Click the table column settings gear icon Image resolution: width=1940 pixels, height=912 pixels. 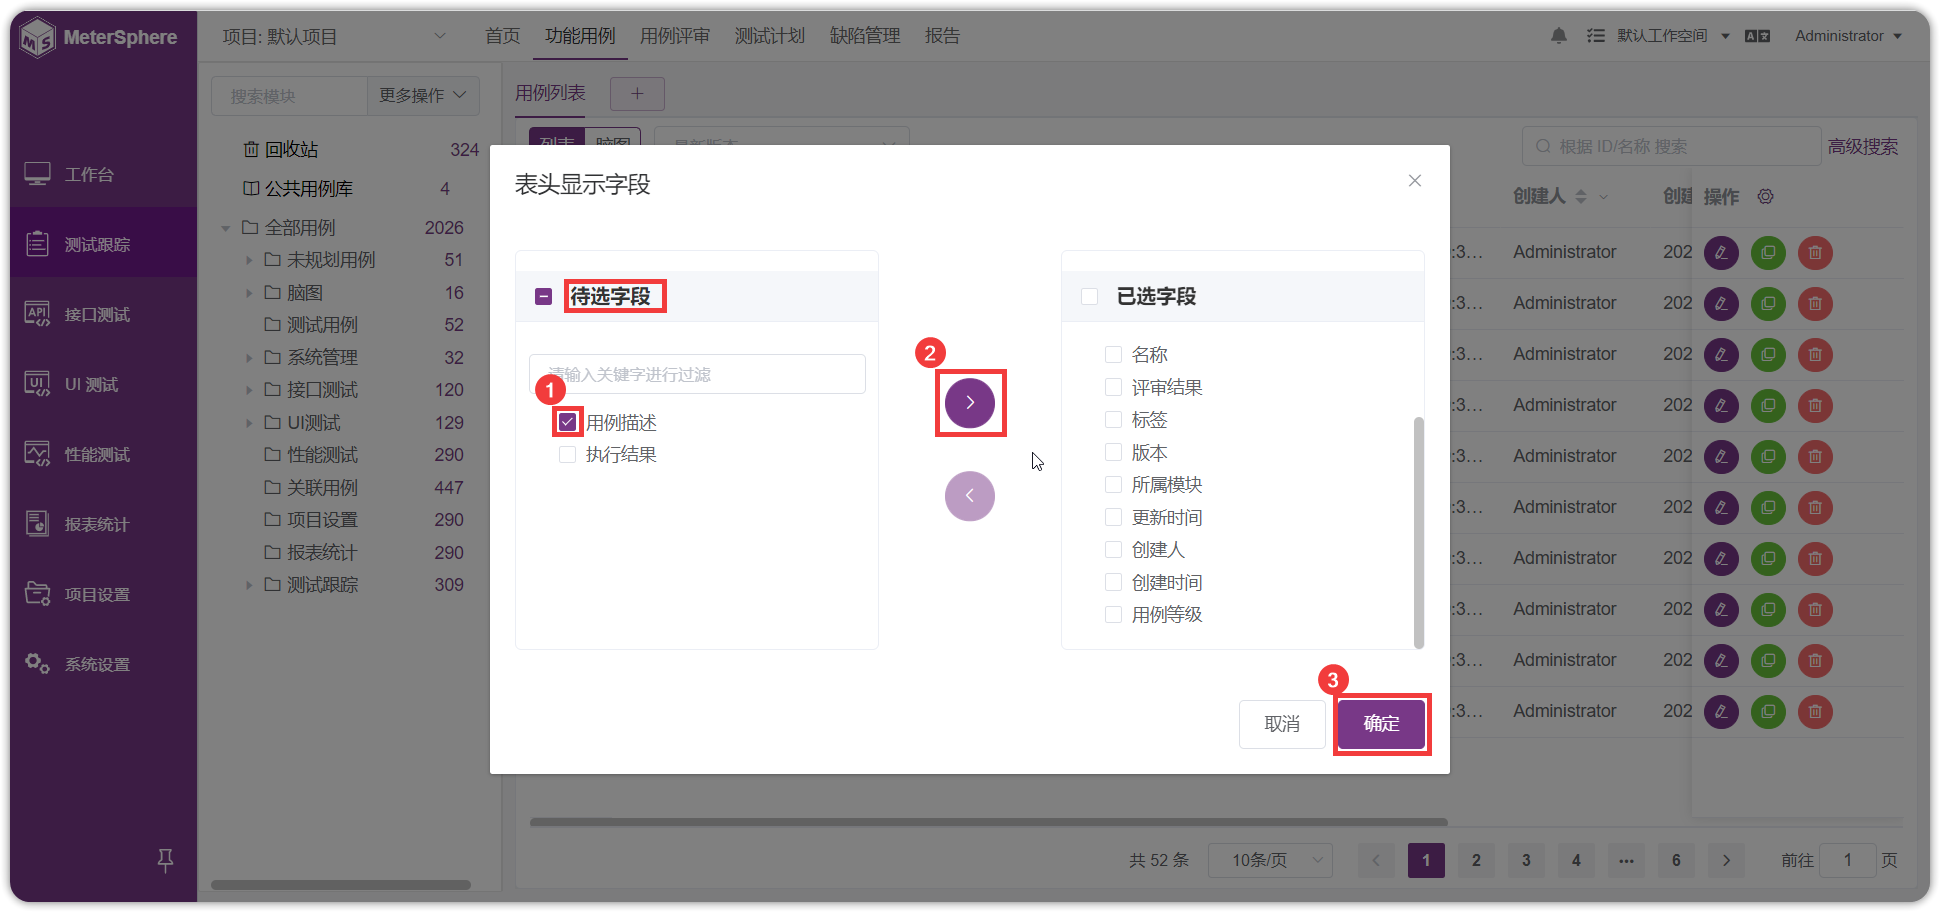[x=1766, y=196]
